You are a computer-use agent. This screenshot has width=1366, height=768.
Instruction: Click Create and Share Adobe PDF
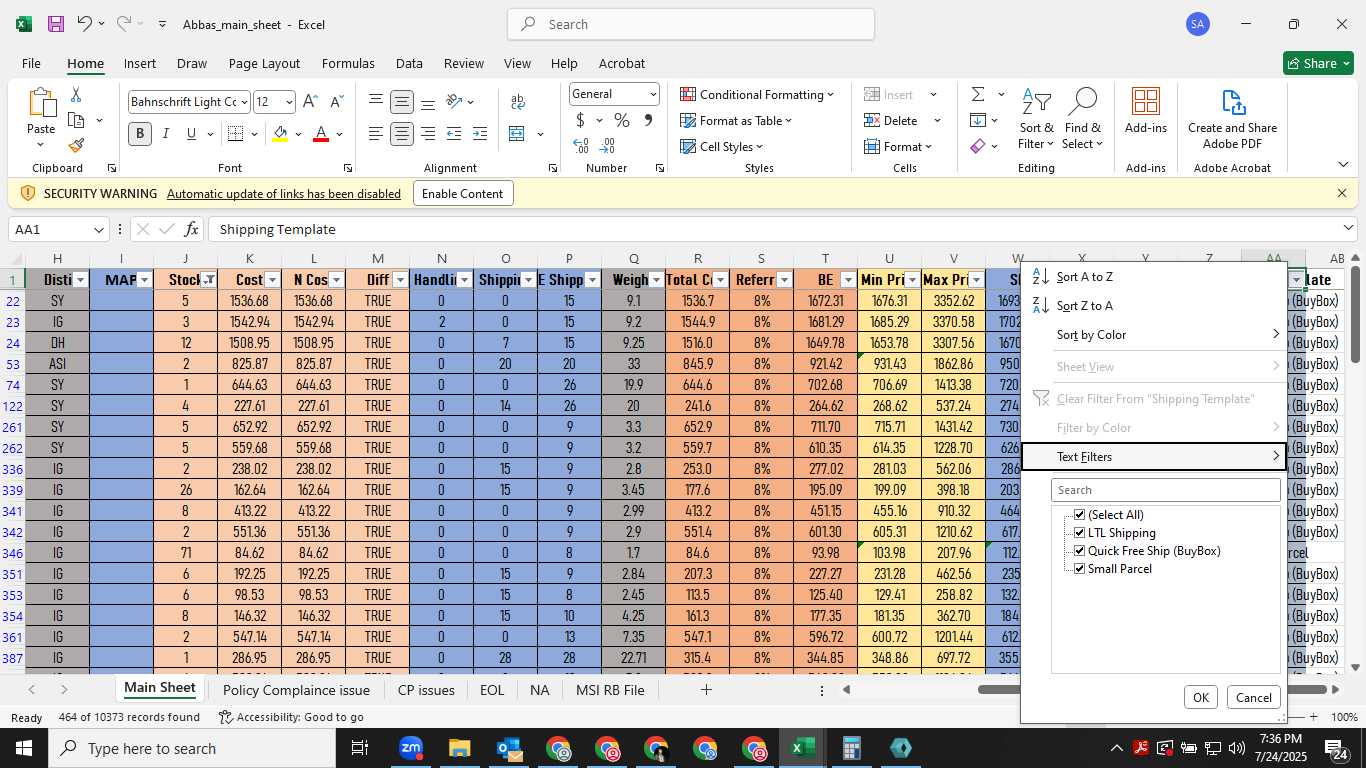pos(1232,118)
